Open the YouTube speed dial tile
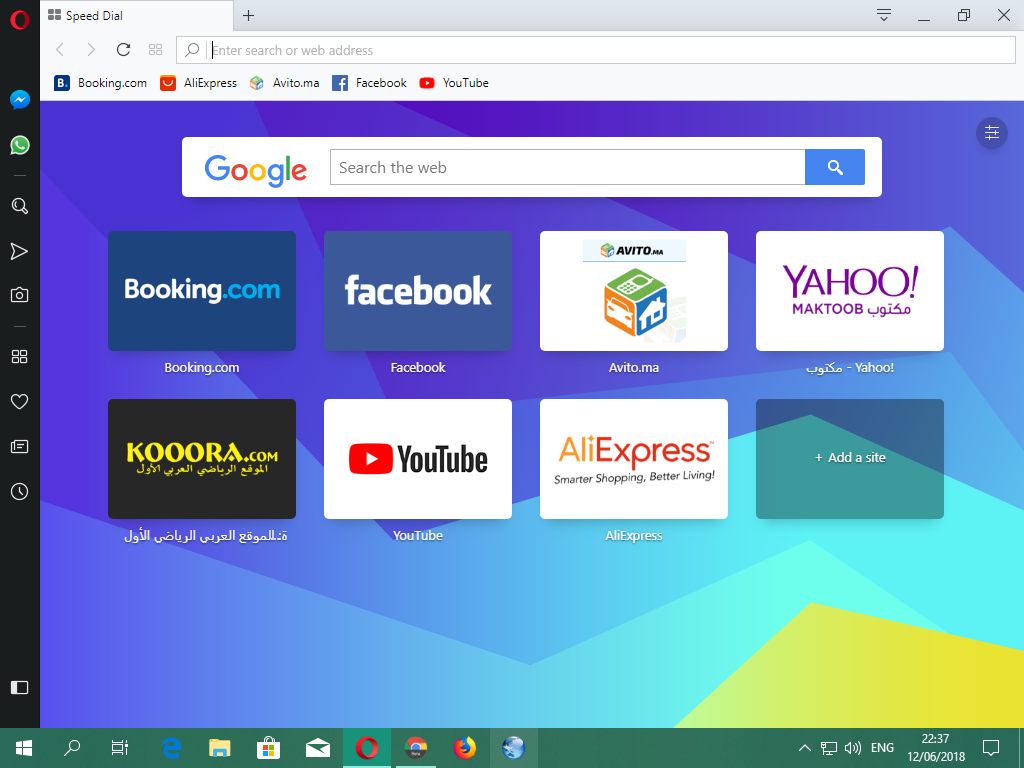The height and width of the screenshot is (768, 1024). (418, 459)
